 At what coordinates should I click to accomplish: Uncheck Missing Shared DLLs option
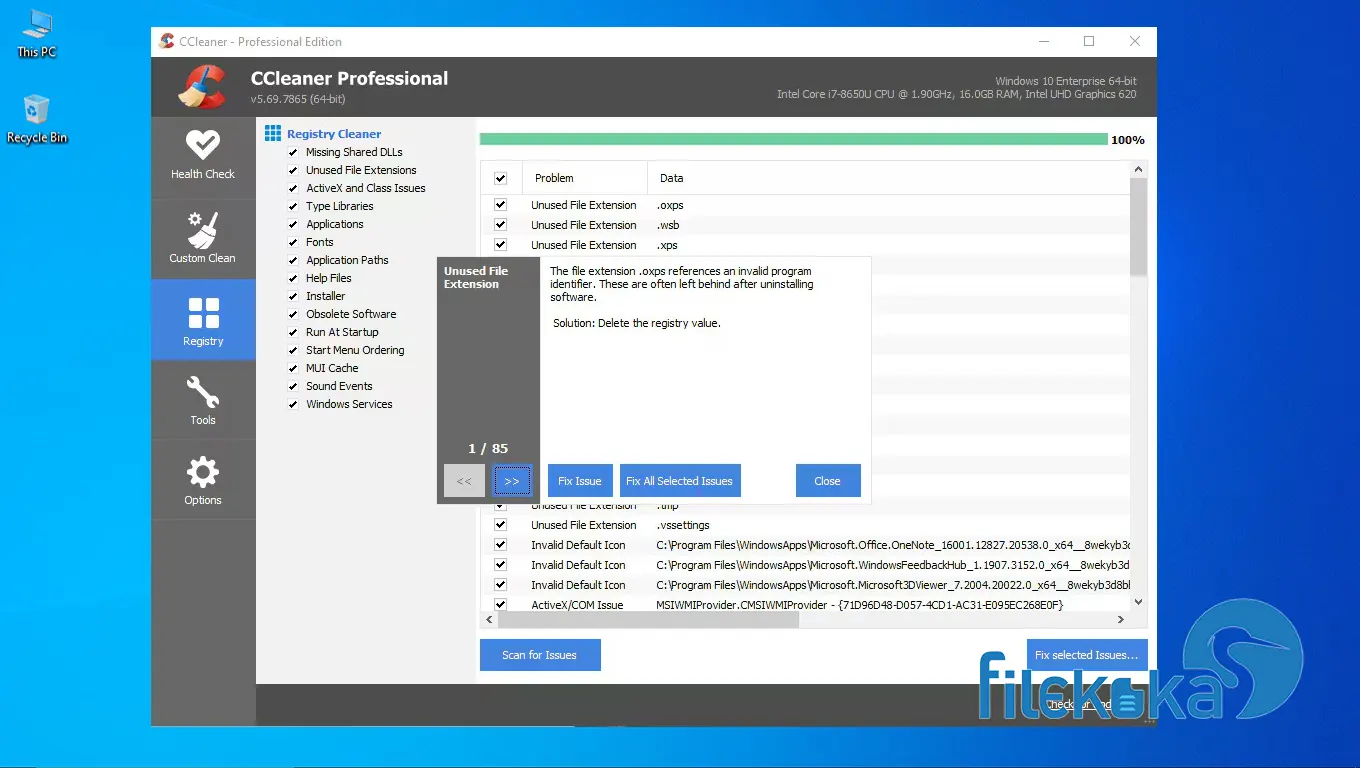click(x=293, y=152)
